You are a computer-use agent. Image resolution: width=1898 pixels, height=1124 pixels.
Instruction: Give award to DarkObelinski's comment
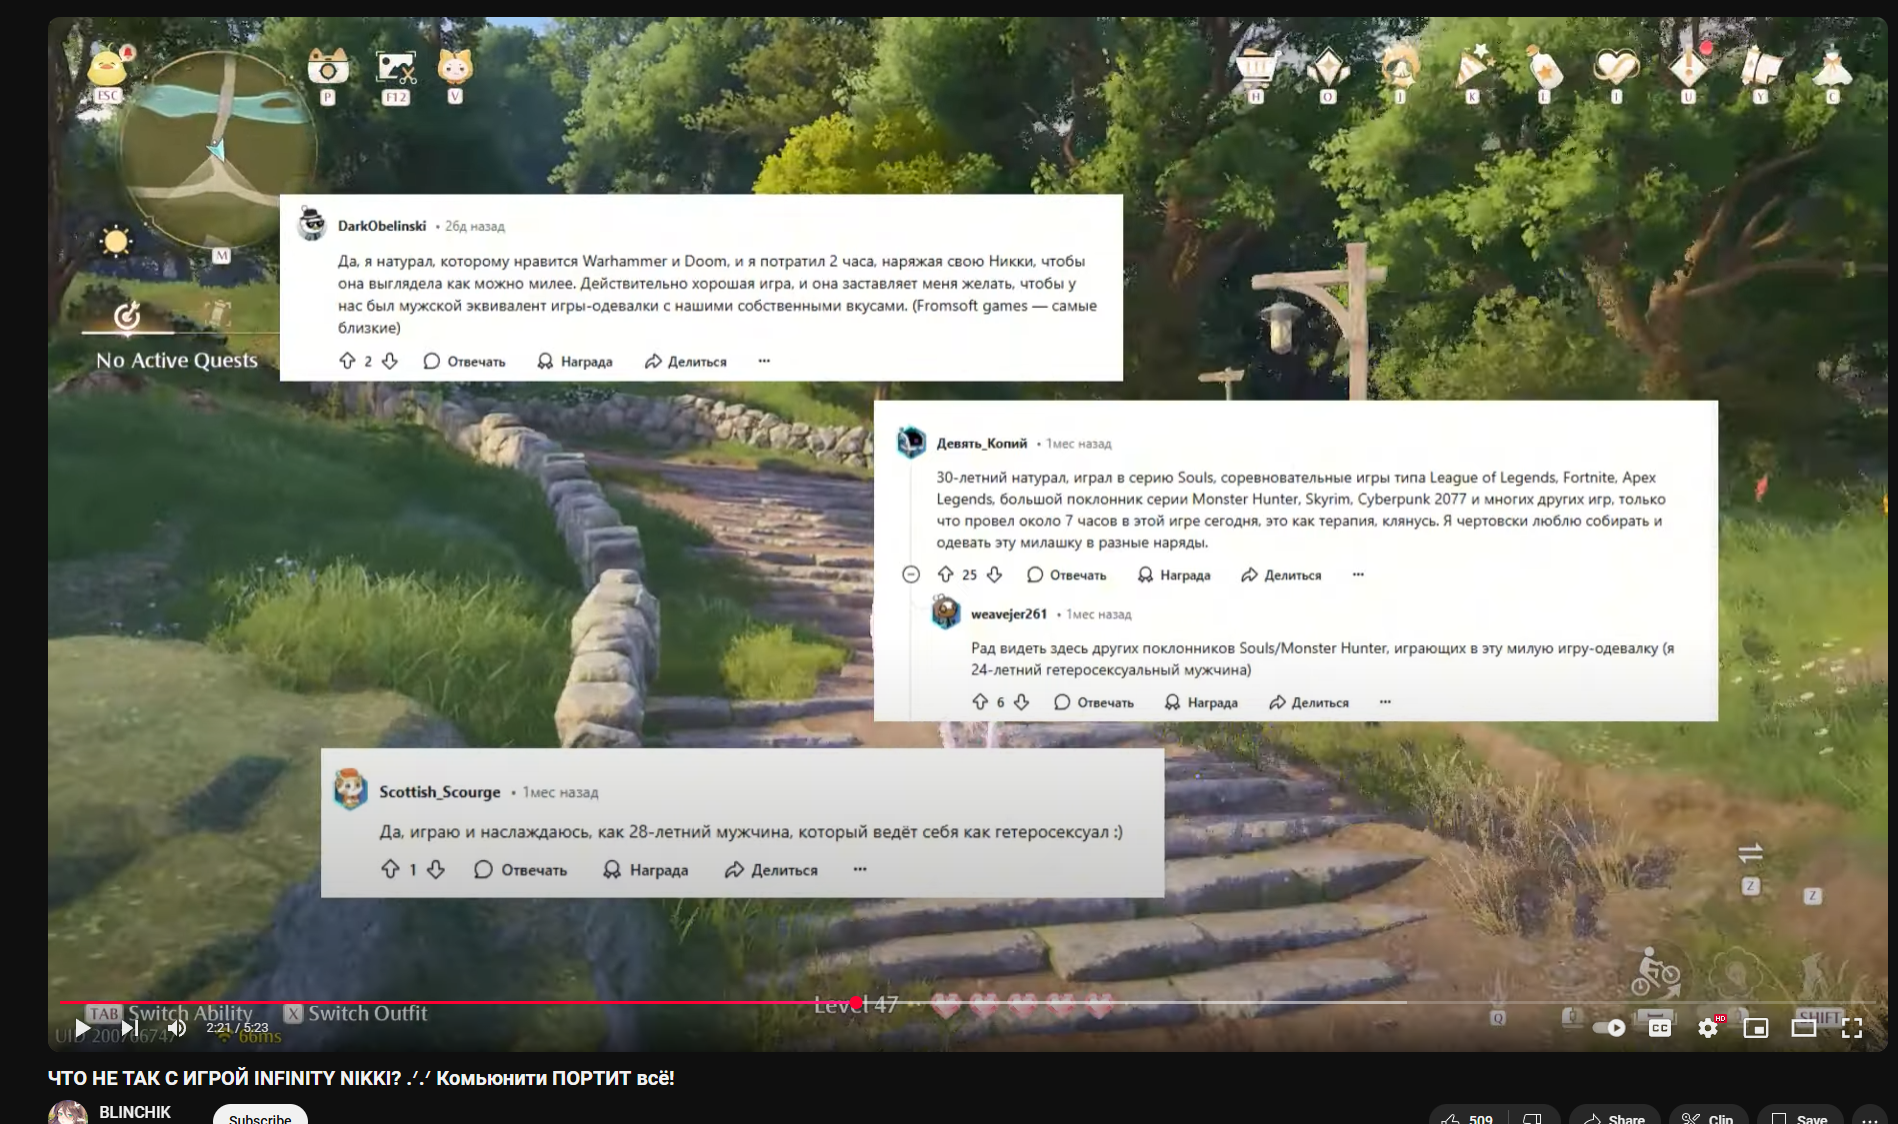pyautogui.click(x=575, y=361)
